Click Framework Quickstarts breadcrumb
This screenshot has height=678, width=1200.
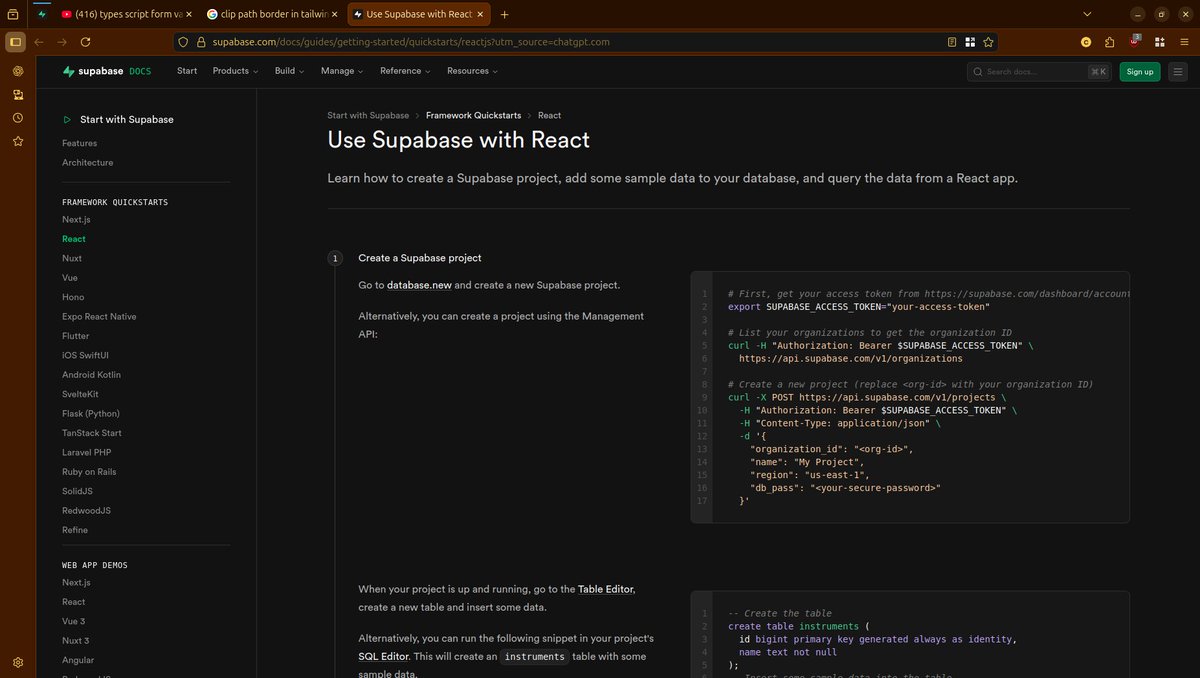(x=473, y=115)
